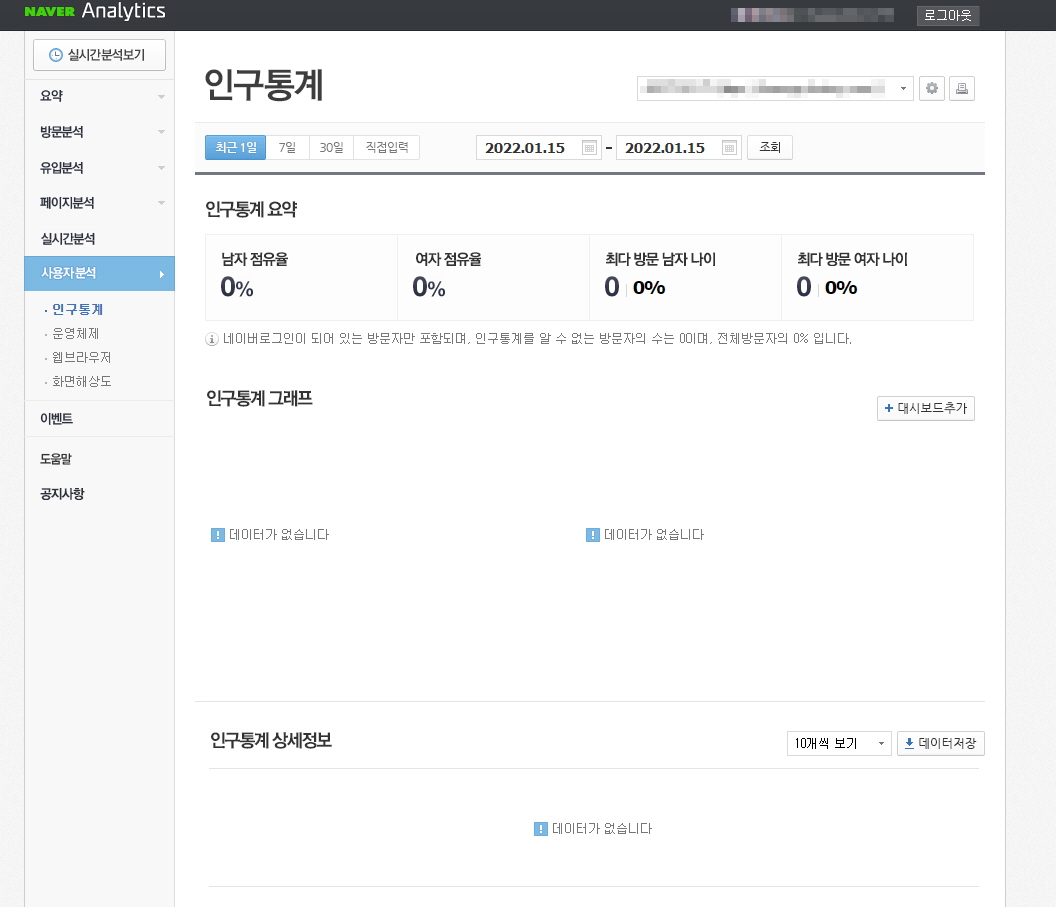Open the site selection dropdown
1056x907 pixels.
click(x=775, y=88)
